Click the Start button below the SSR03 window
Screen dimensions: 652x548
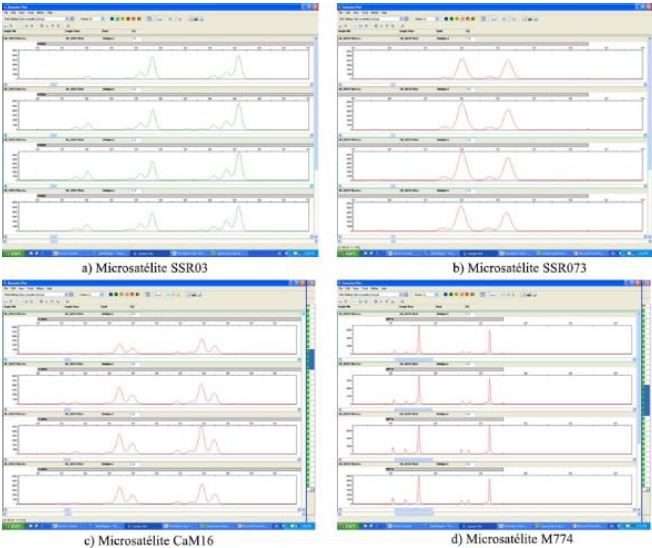click(14, 253)
